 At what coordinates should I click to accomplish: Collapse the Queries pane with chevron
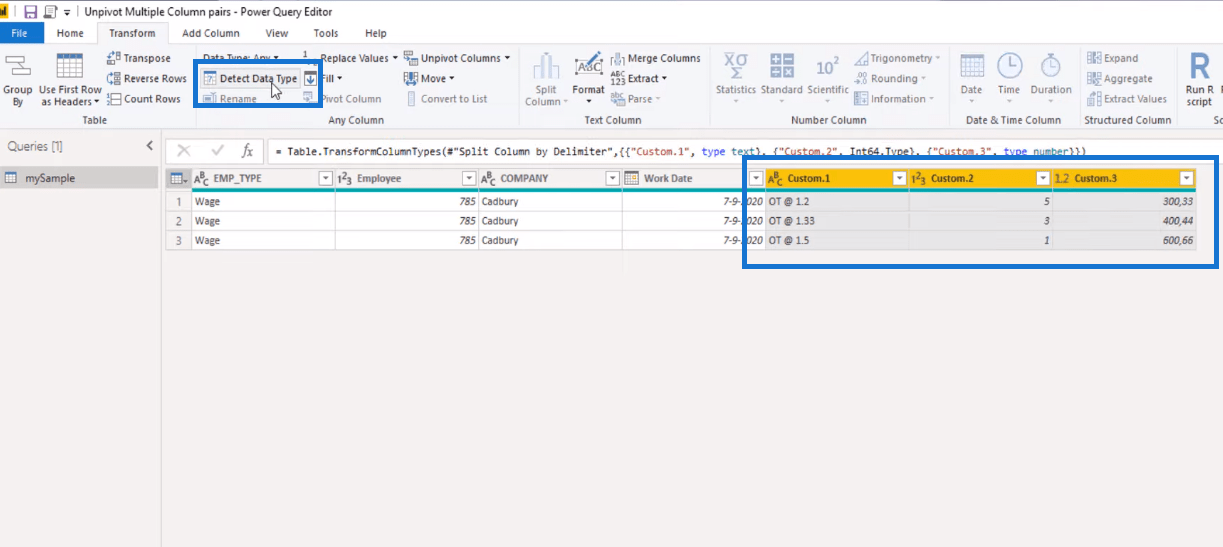(150, 146)
